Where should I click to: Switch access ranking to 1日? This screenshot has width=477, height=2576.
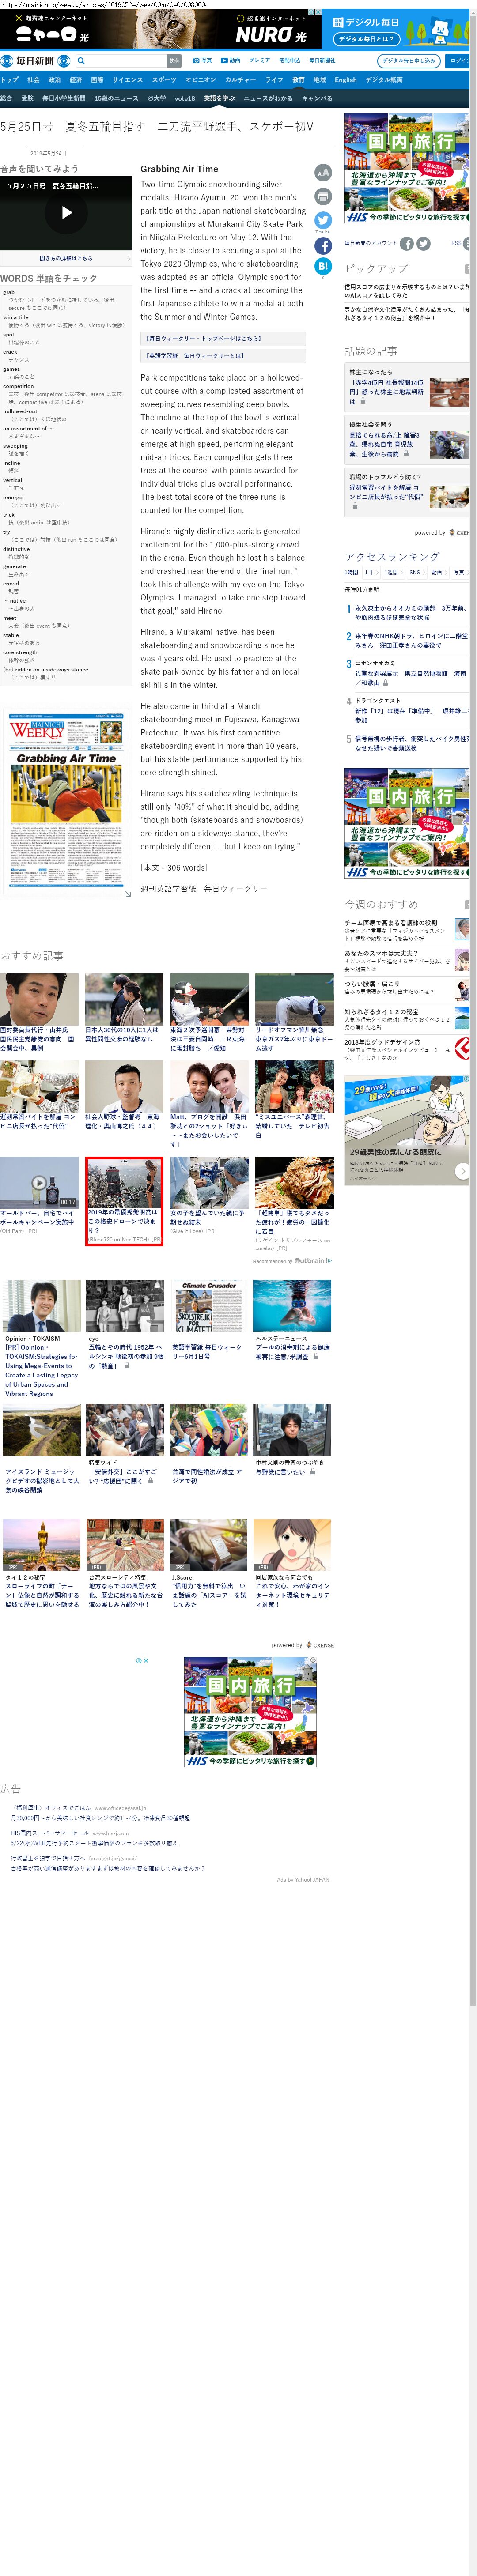tap(368, 573)
